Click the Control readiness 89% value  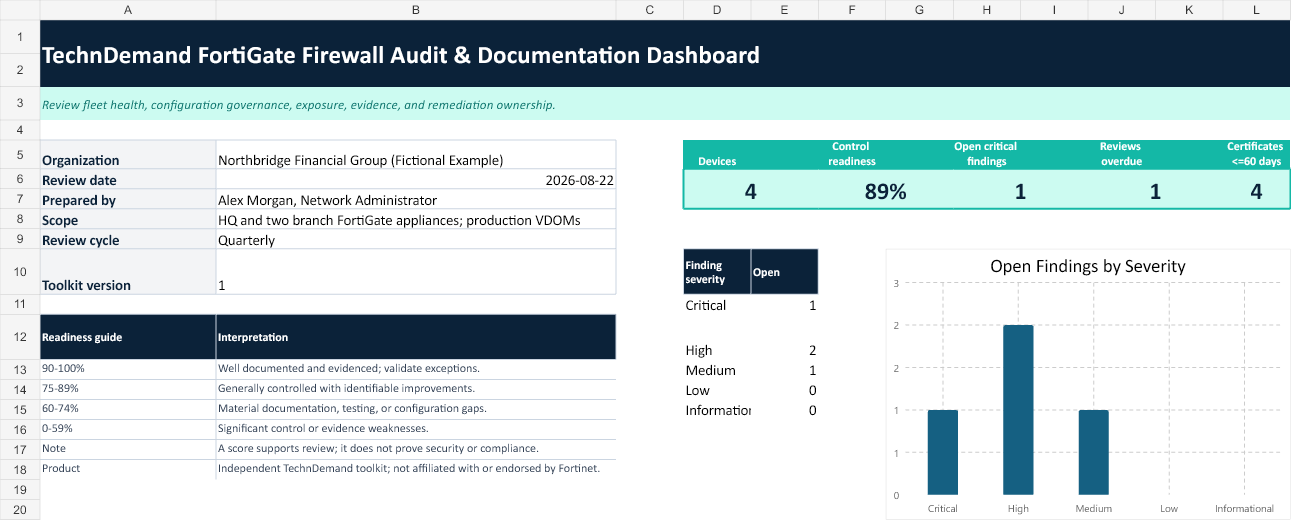[885, 191]
